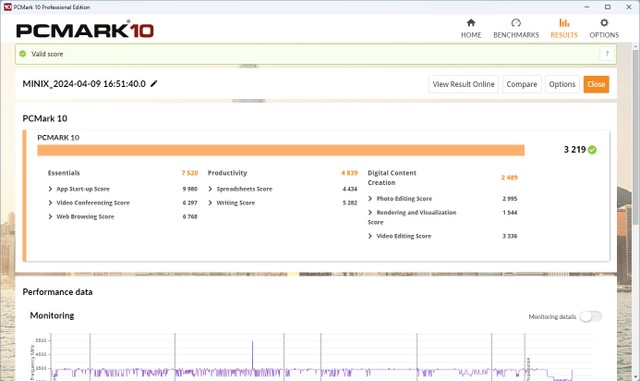Click the Web Browsing value 6 768
Screen dimensions: 640x381
pos(190,217)
